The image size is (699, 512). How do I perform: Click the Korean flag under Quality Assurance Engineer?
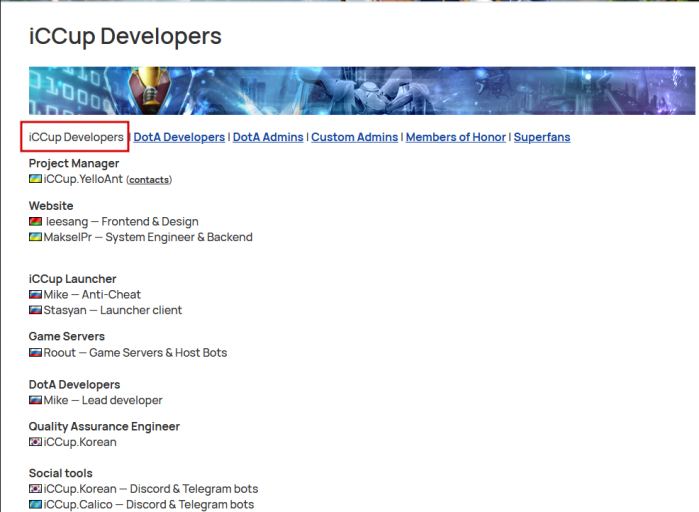tap(35, 442)
